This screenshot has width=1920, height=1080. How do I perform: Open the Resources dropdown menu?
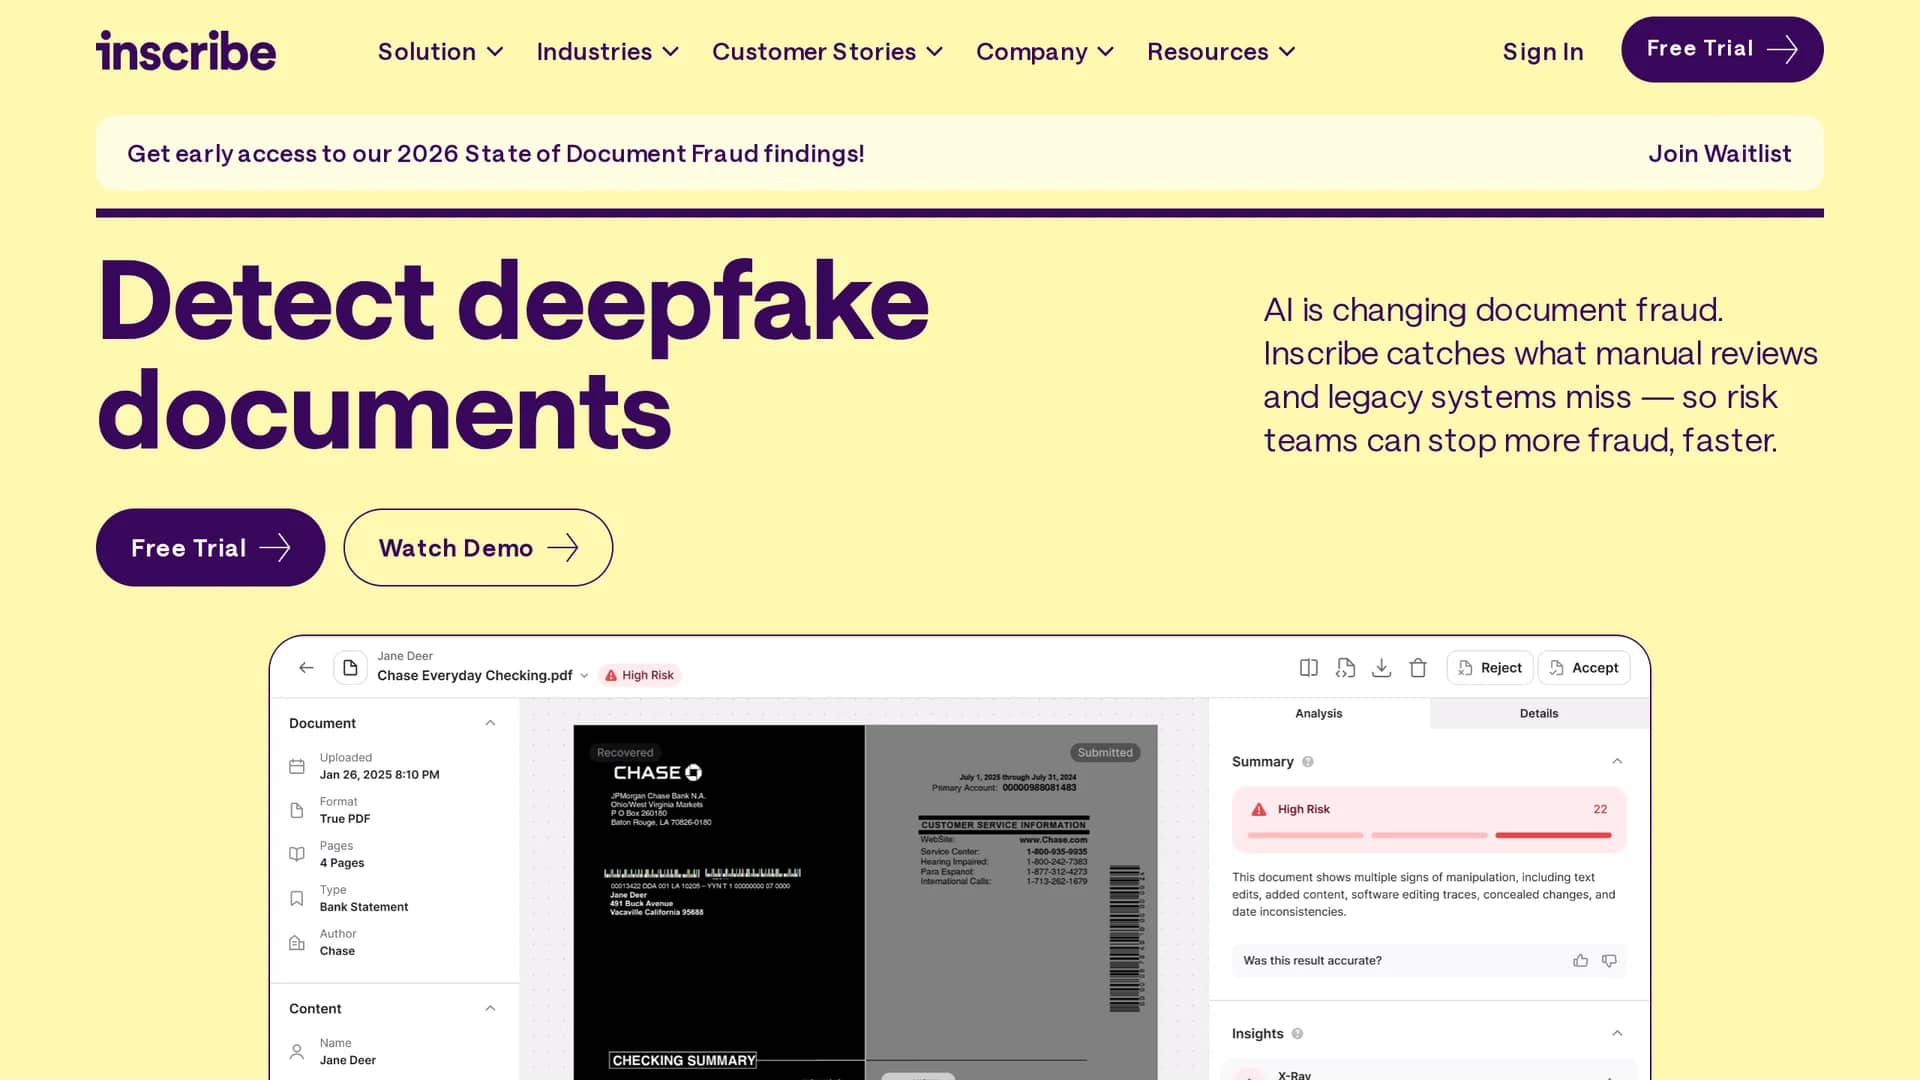[1222, 51]
